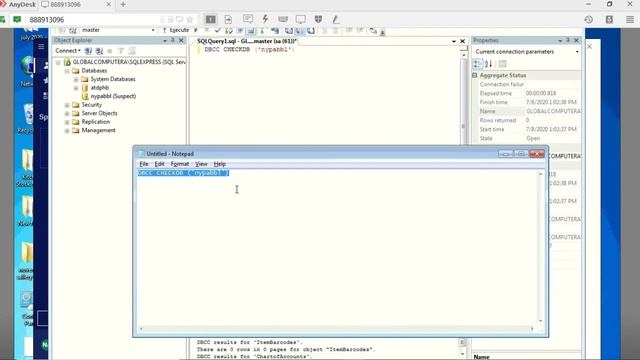Viewport: 640px width, 360px height.
Task: Click in the SQL query editor text
Action: coord(249,49)
